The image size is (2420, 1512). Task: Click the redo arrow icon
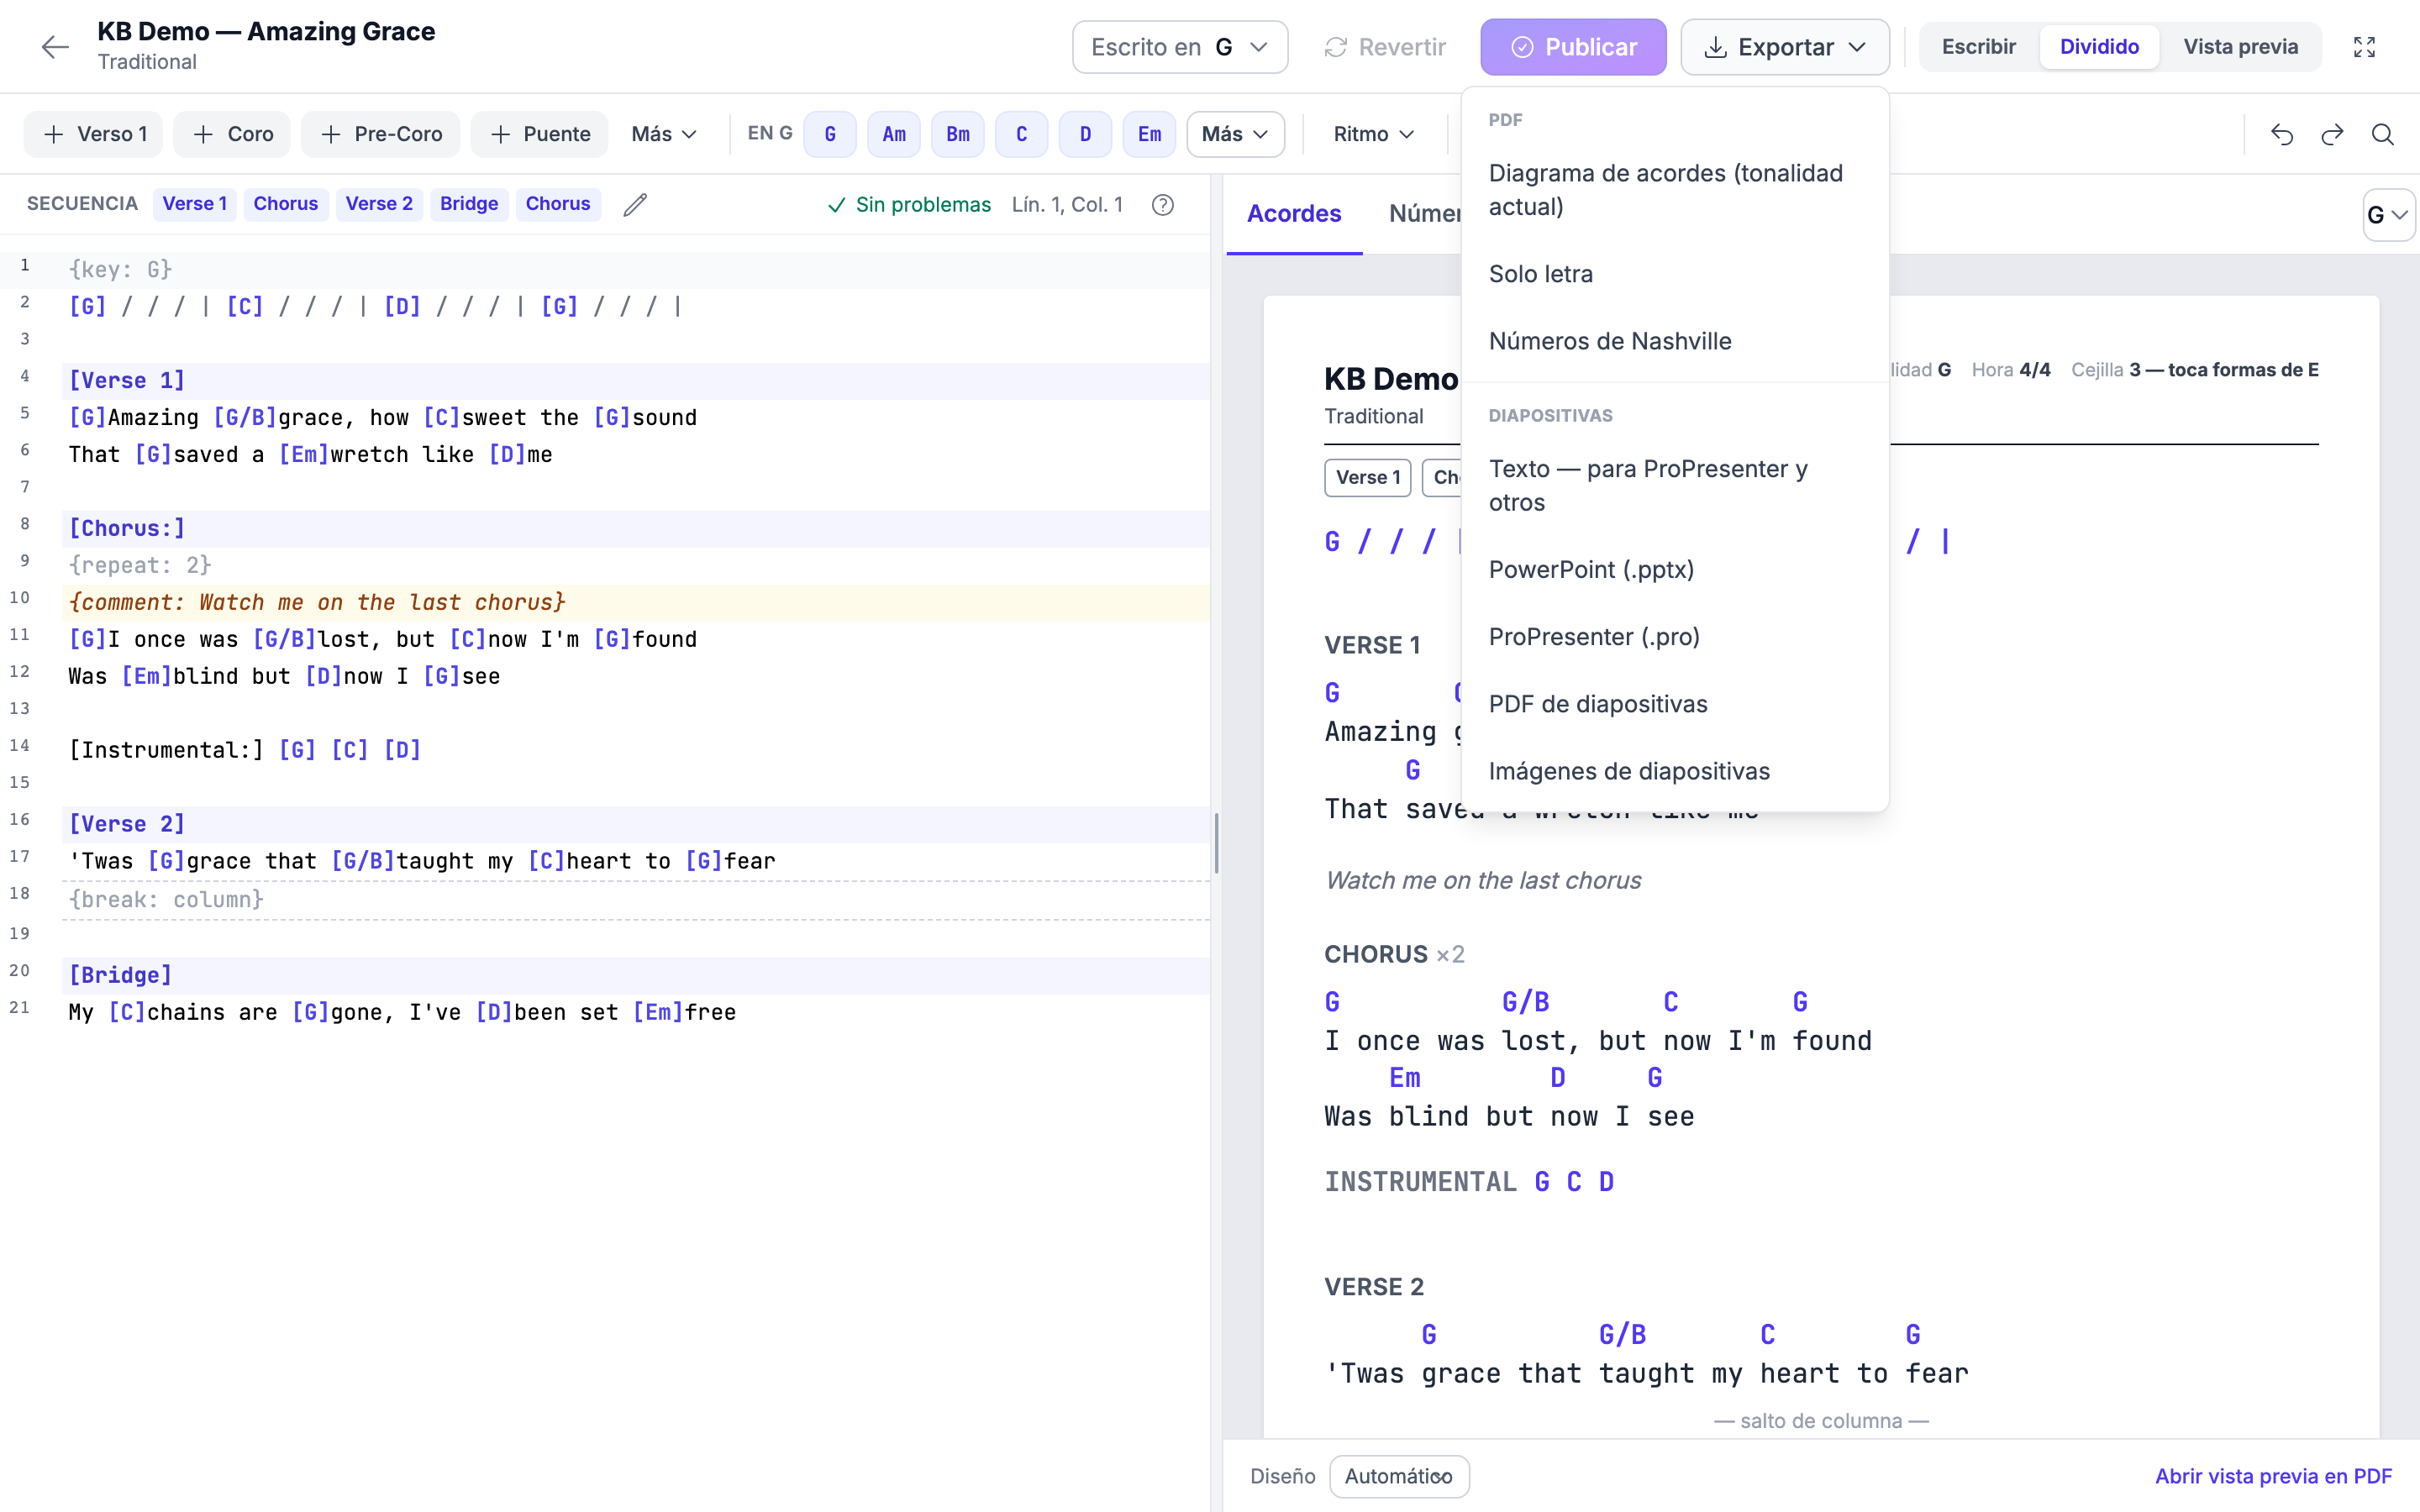2332,134
